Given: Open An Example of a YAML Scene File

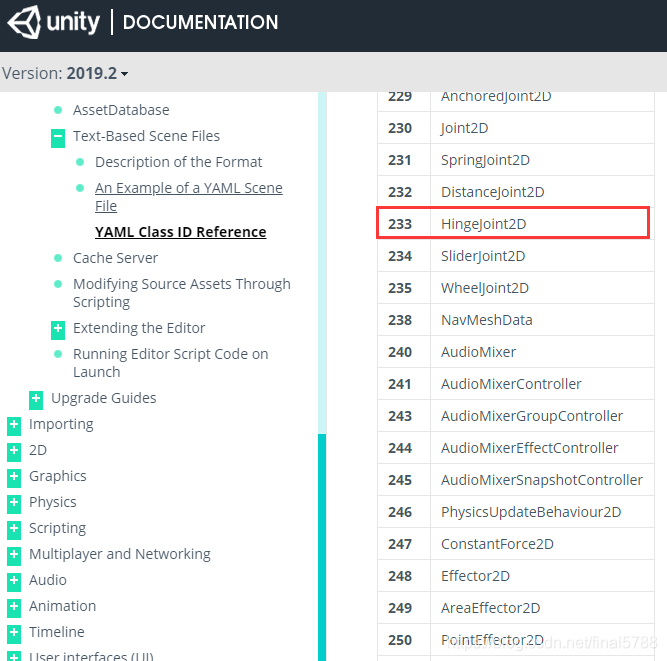Looking at the screenshot, I should pos(188,197).
